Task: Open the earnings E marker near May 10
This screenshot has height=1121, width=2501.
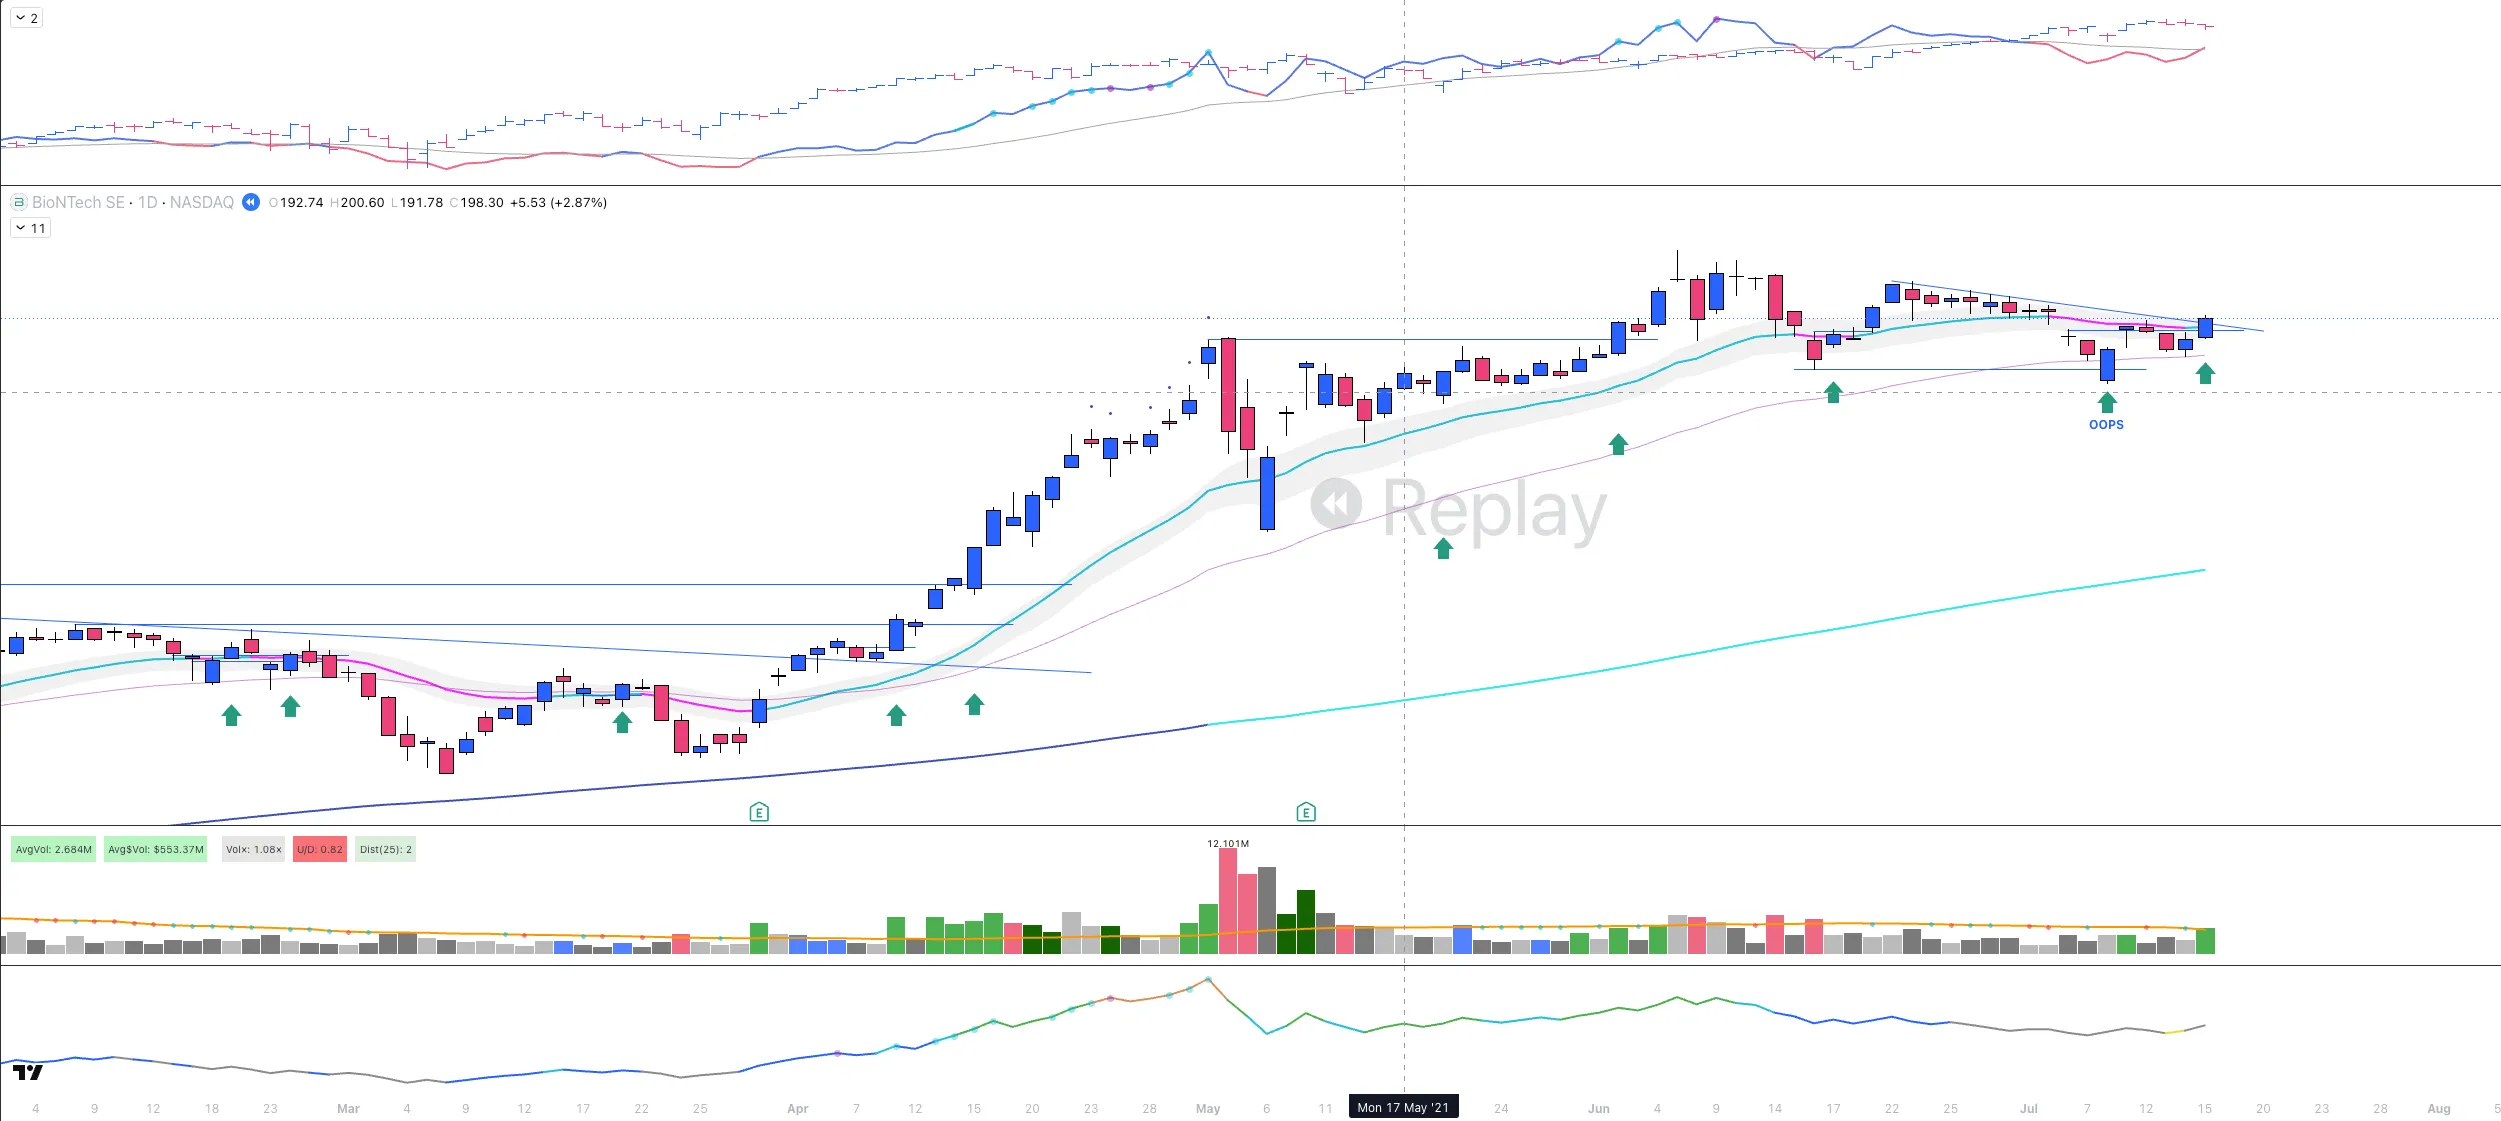Action: (1306, 812)
